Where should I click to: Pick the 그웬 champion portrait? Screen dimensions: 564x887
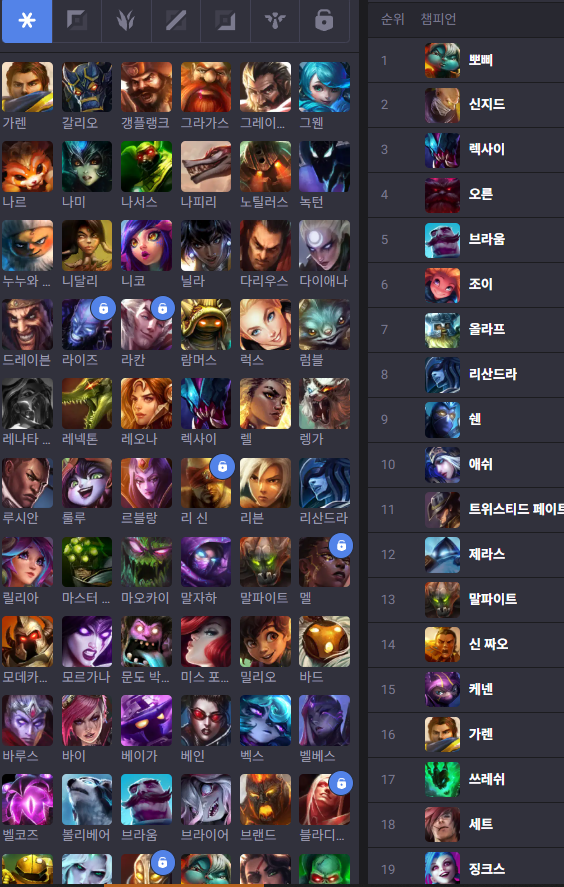point(324,87)
